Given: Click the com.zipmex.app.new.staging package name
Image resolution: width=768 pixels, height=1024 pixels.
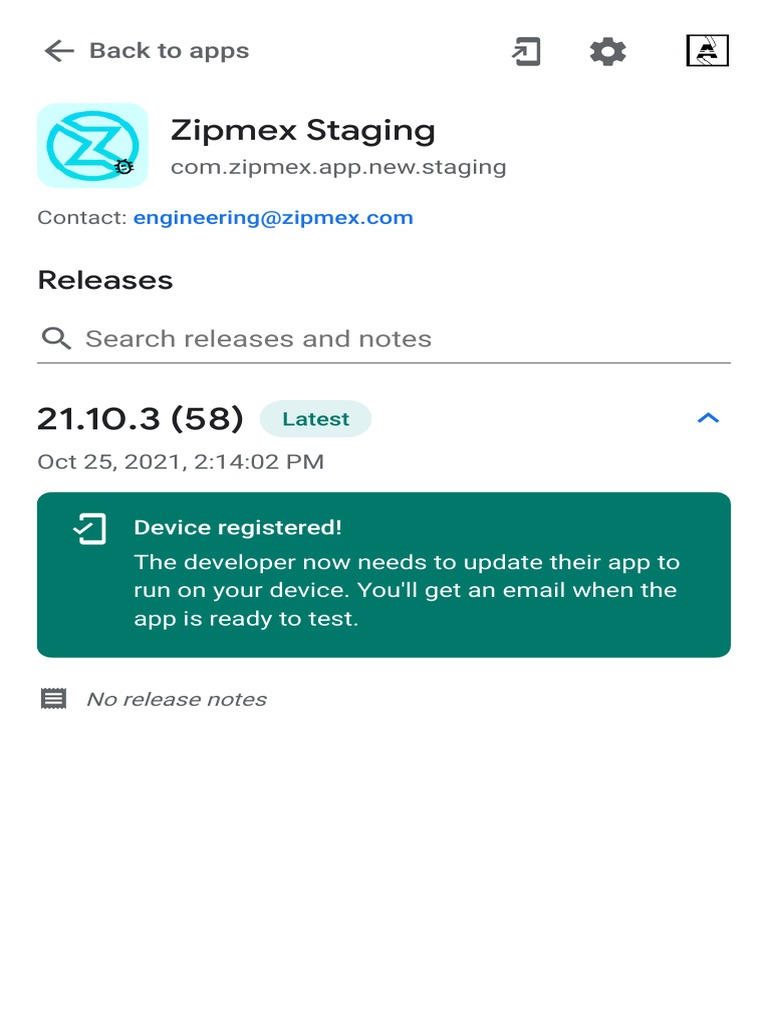Looking at the screenshot, I should click(x=338, y=167).
